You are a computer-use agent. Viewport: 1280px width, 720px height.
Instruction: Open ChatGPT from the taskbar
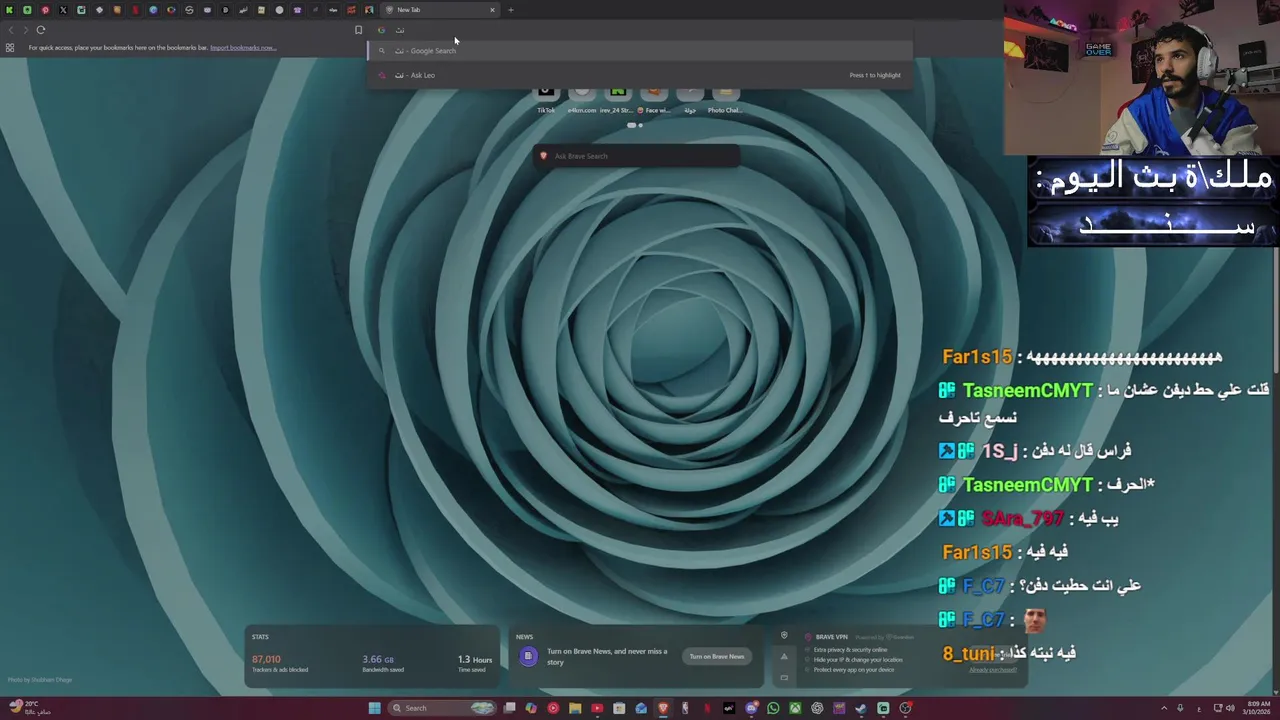coord(817,708)
